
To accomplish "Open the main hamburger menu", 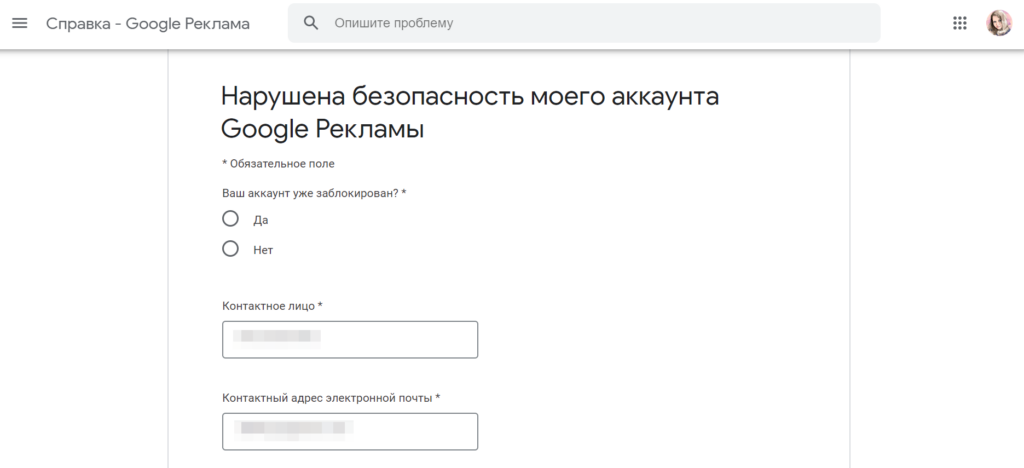I will 20,23.
